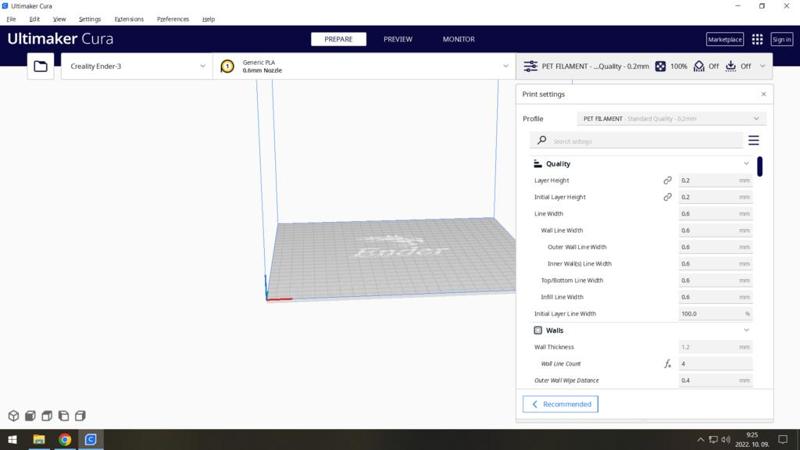Screen dimensions: 800x450
Task: Click link icon beside Layer Height
Action: coord(667,181)
